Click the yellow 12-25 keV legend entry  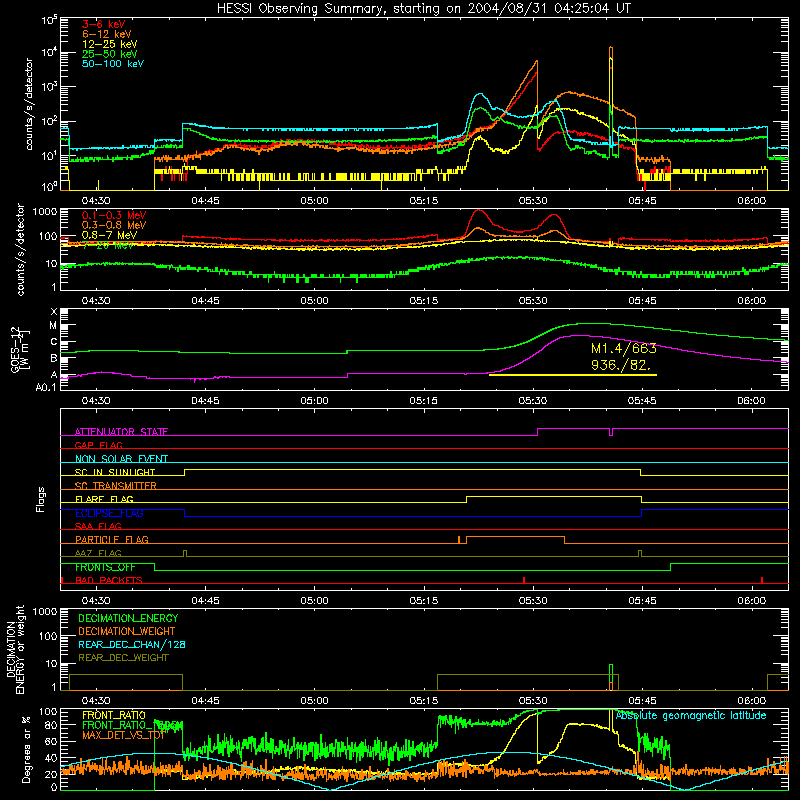[110, 44]
